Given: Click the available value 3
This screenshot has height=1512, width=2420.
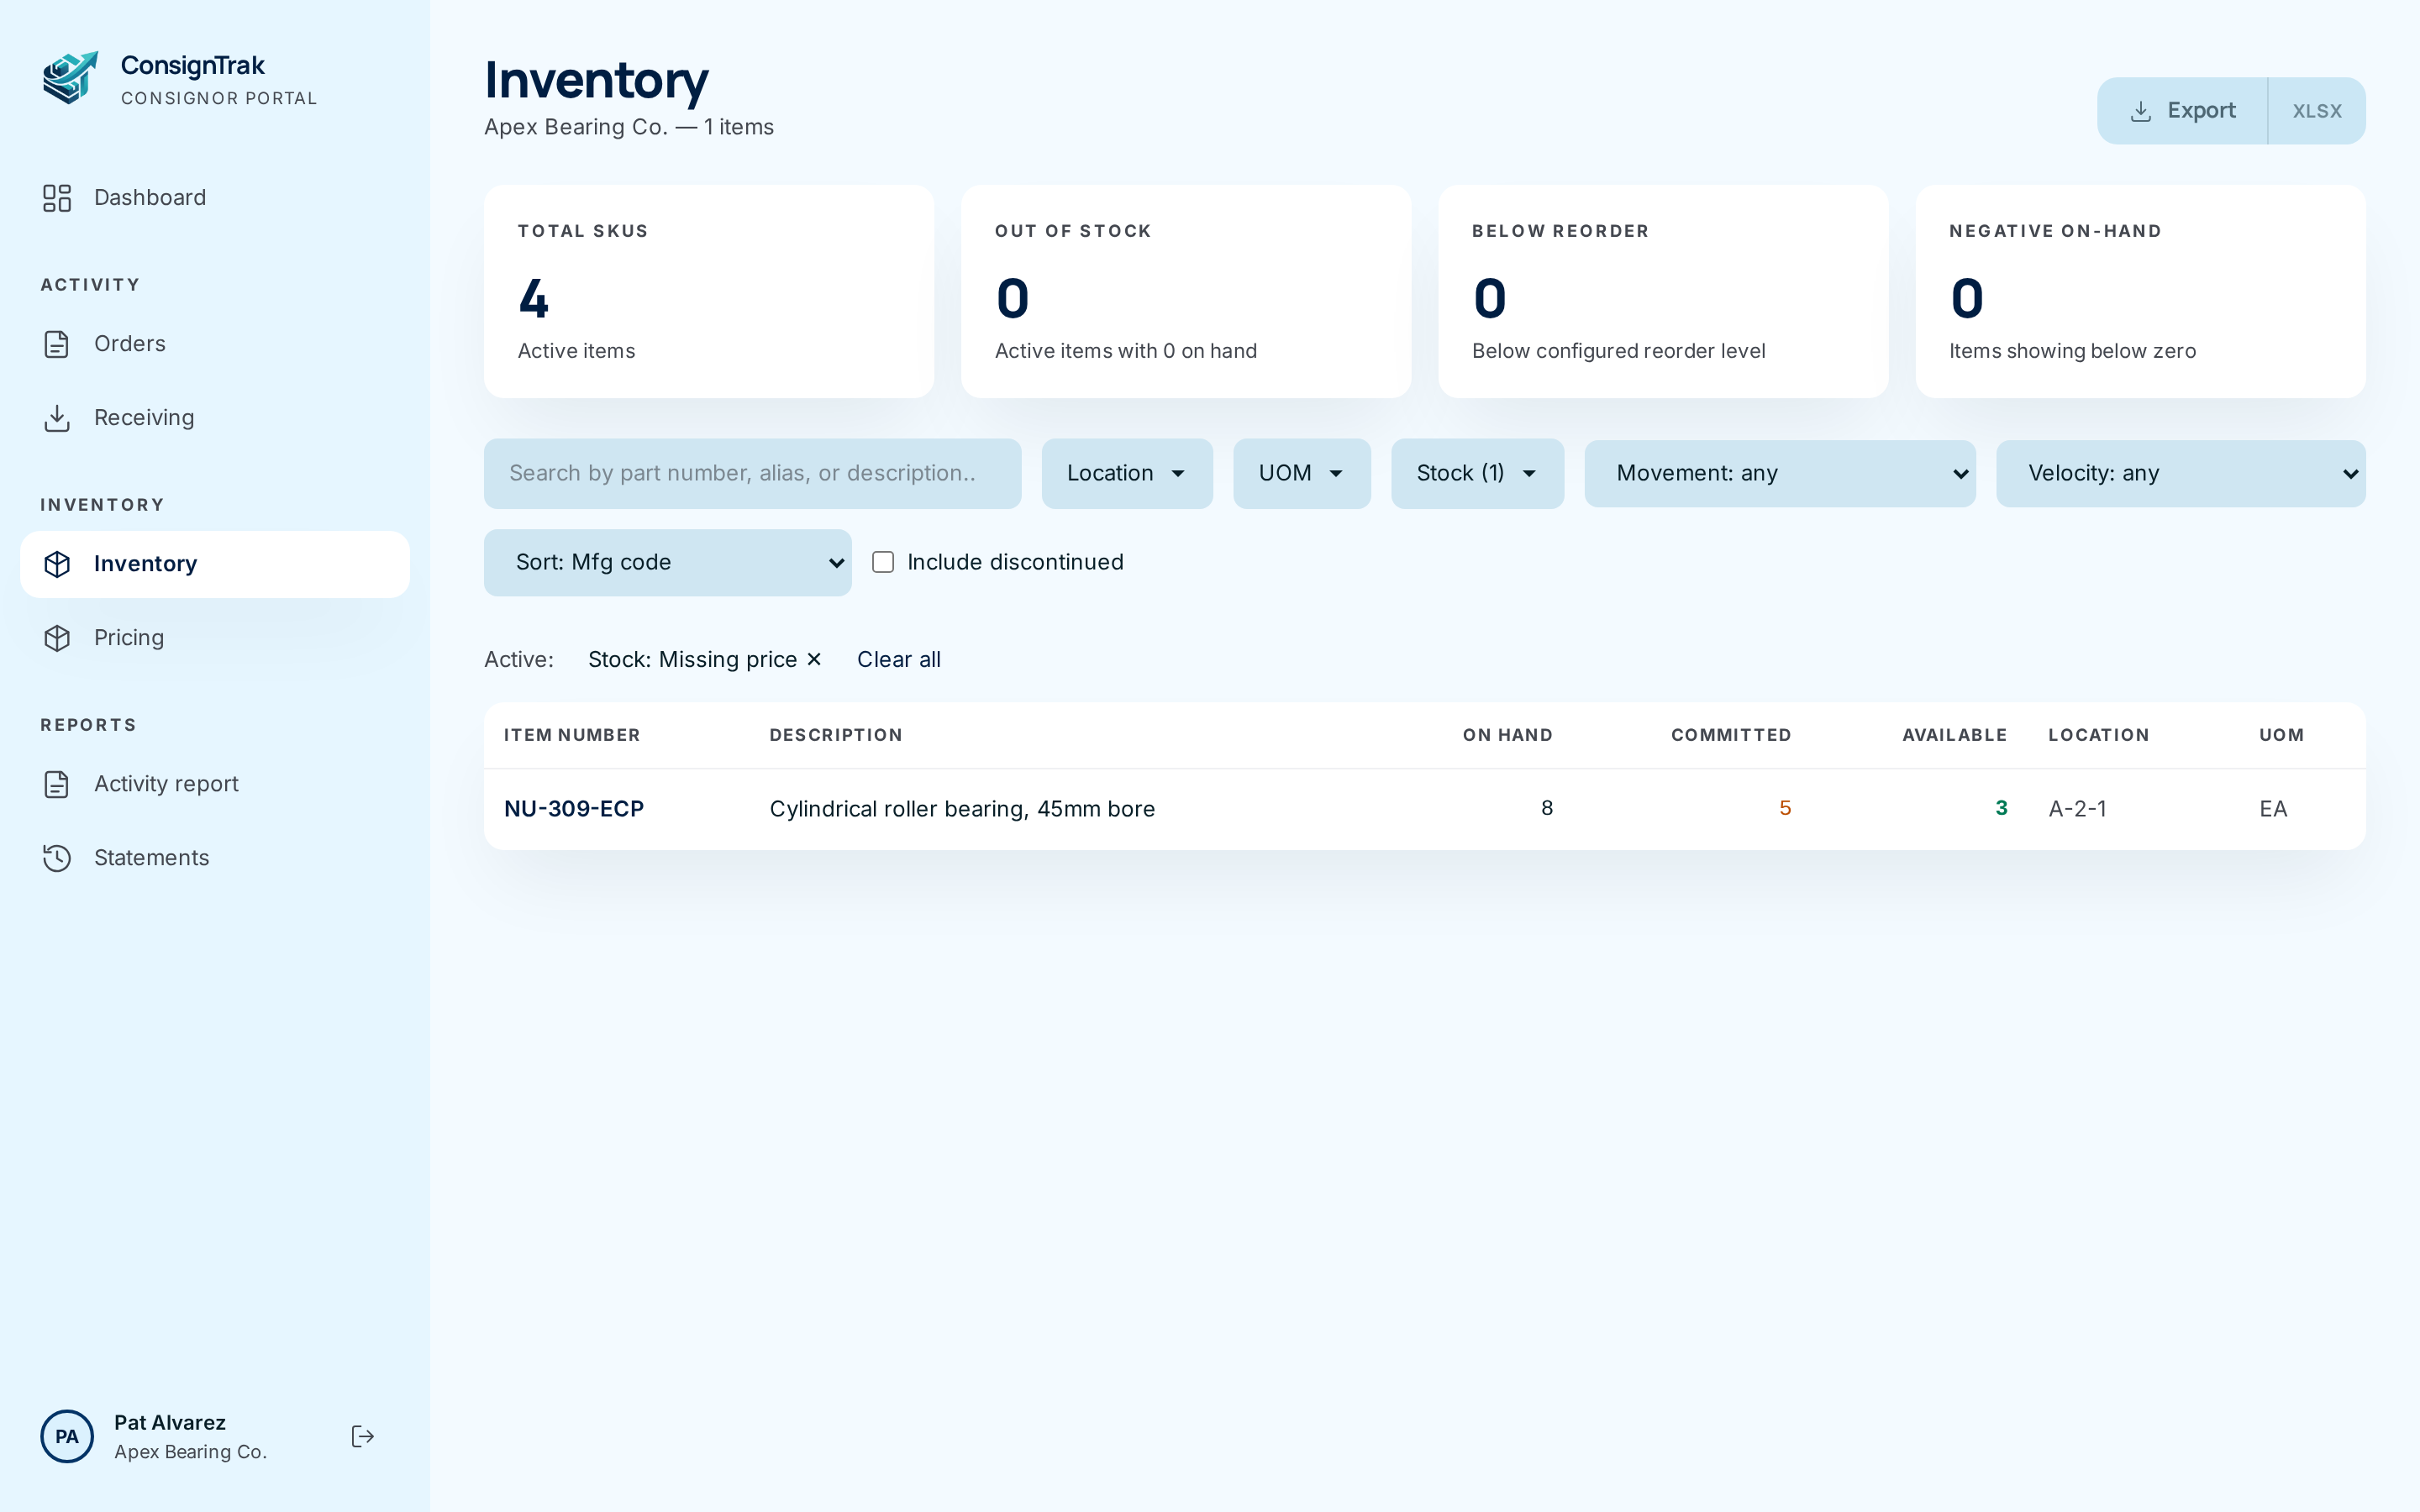Looking at the screenshot, I should click(2001, 808).
